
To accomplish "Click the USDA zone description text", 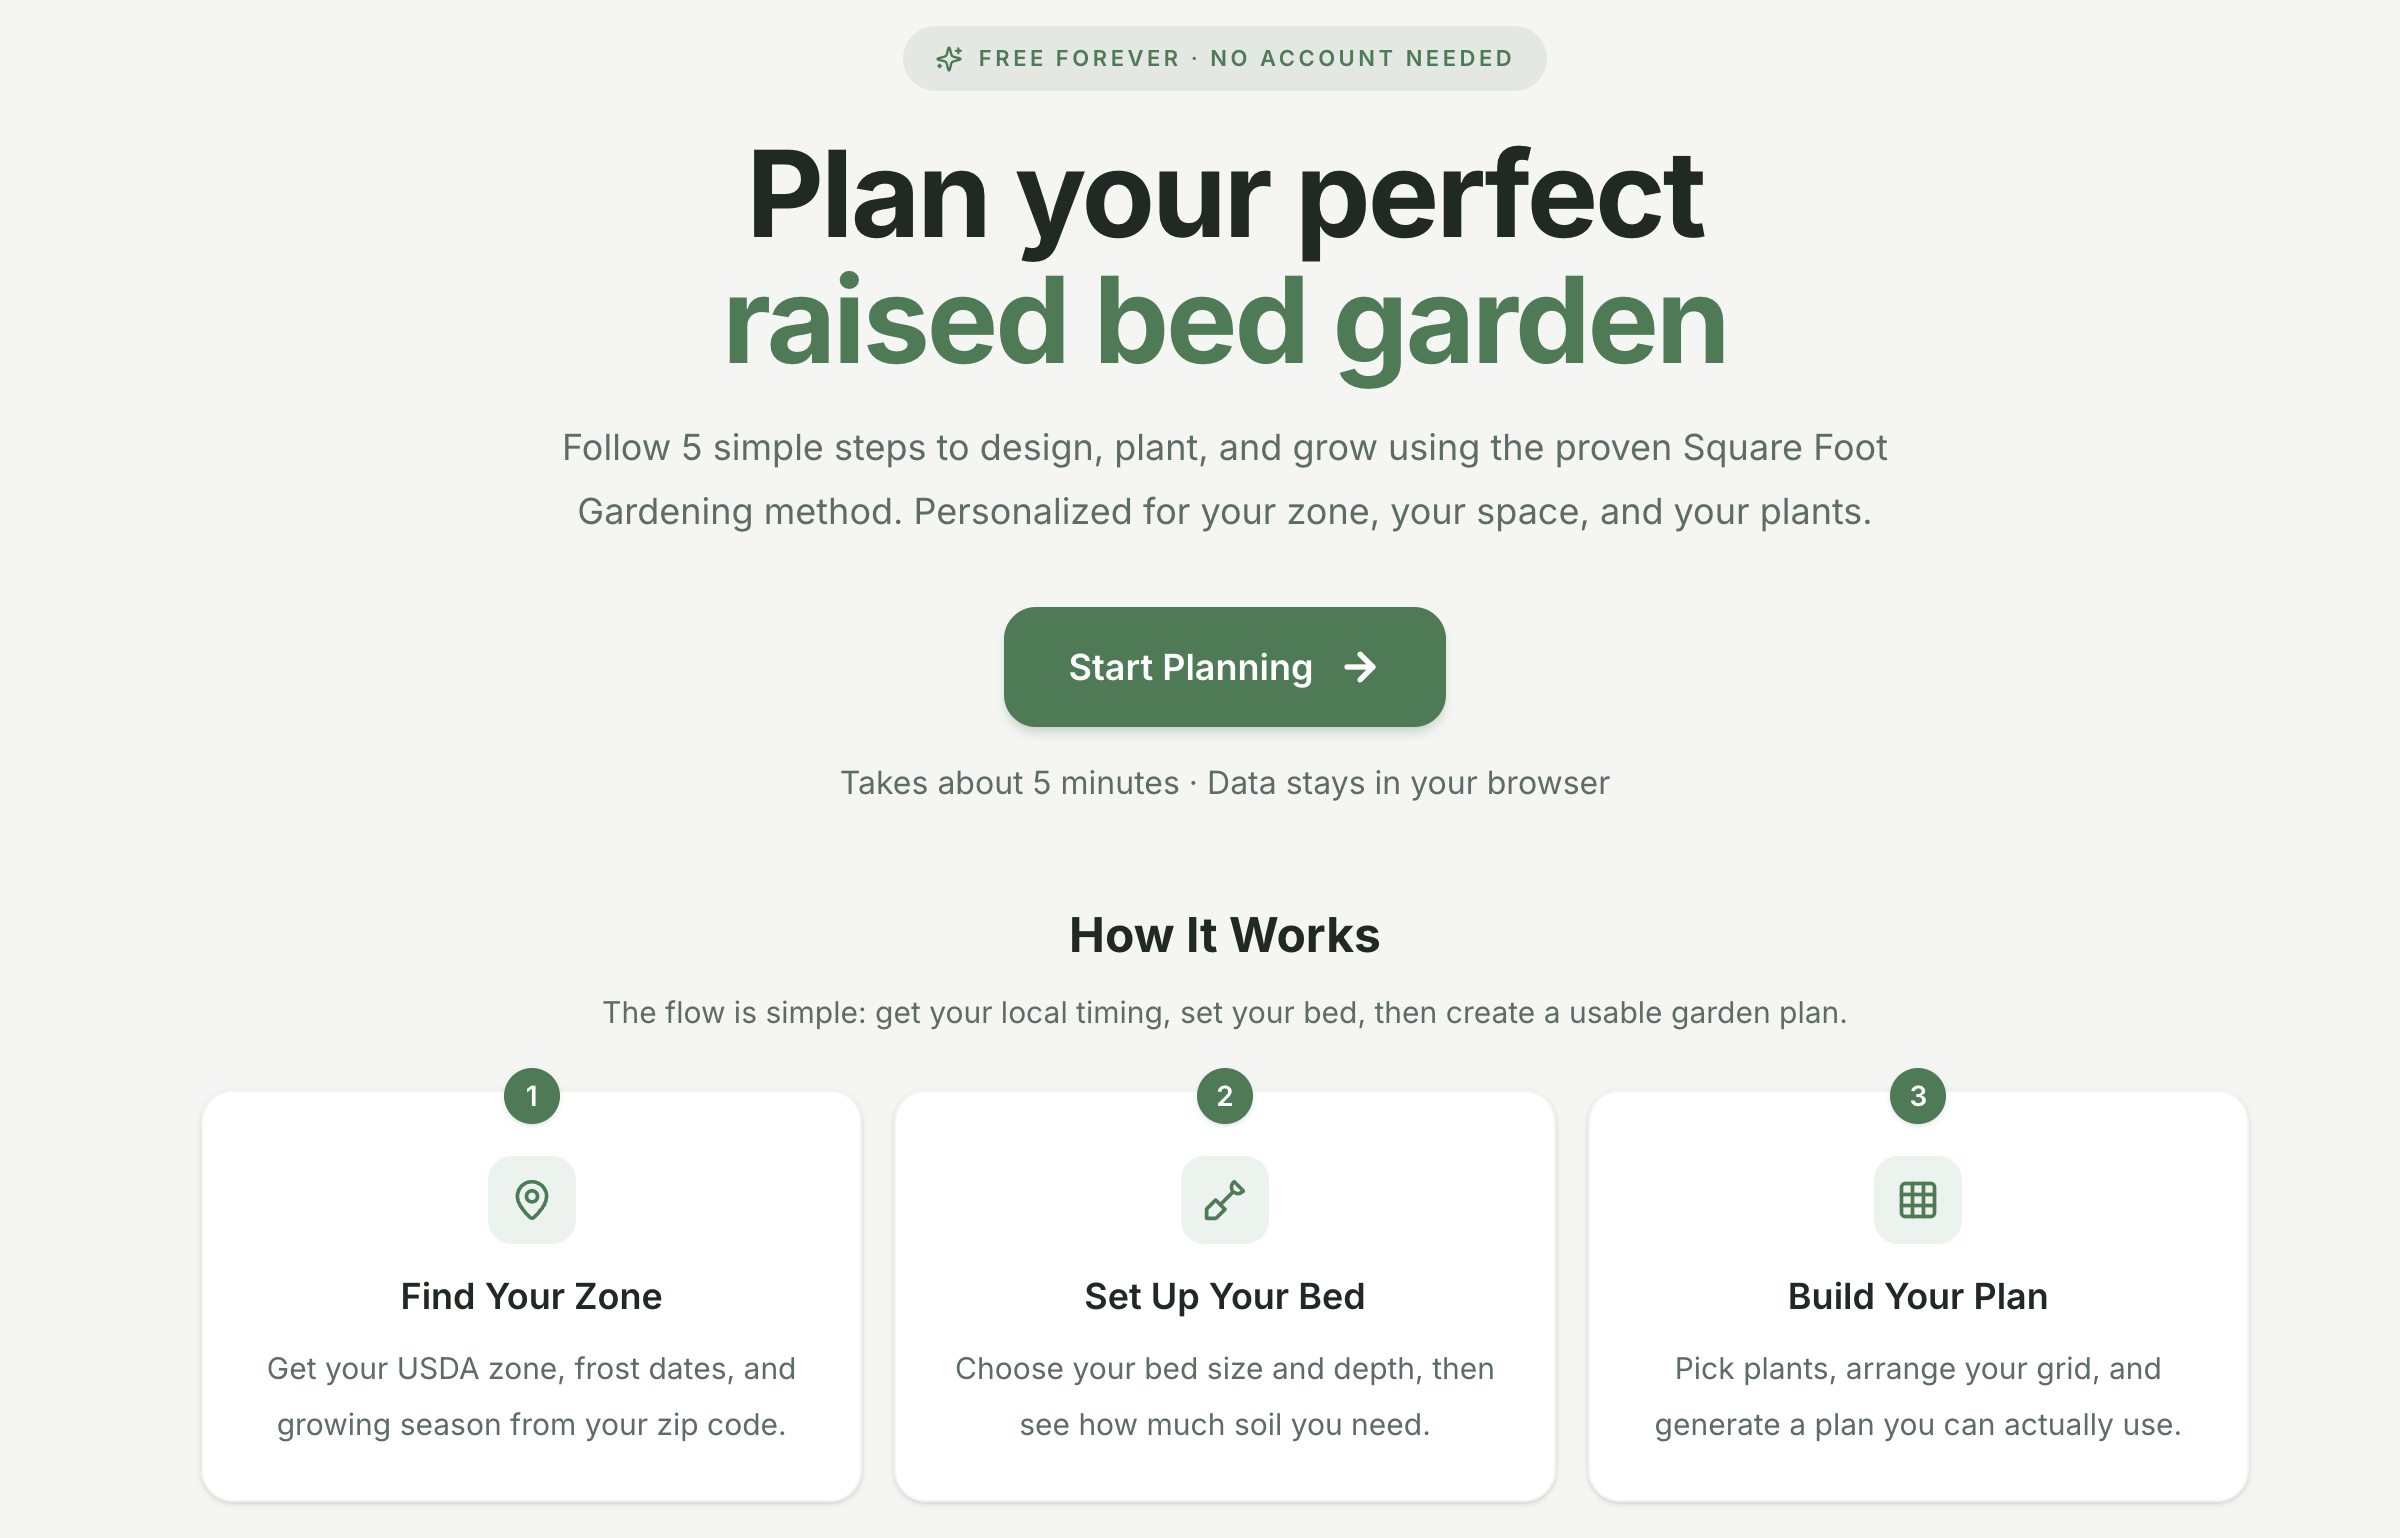I will tap(532, 1396).
